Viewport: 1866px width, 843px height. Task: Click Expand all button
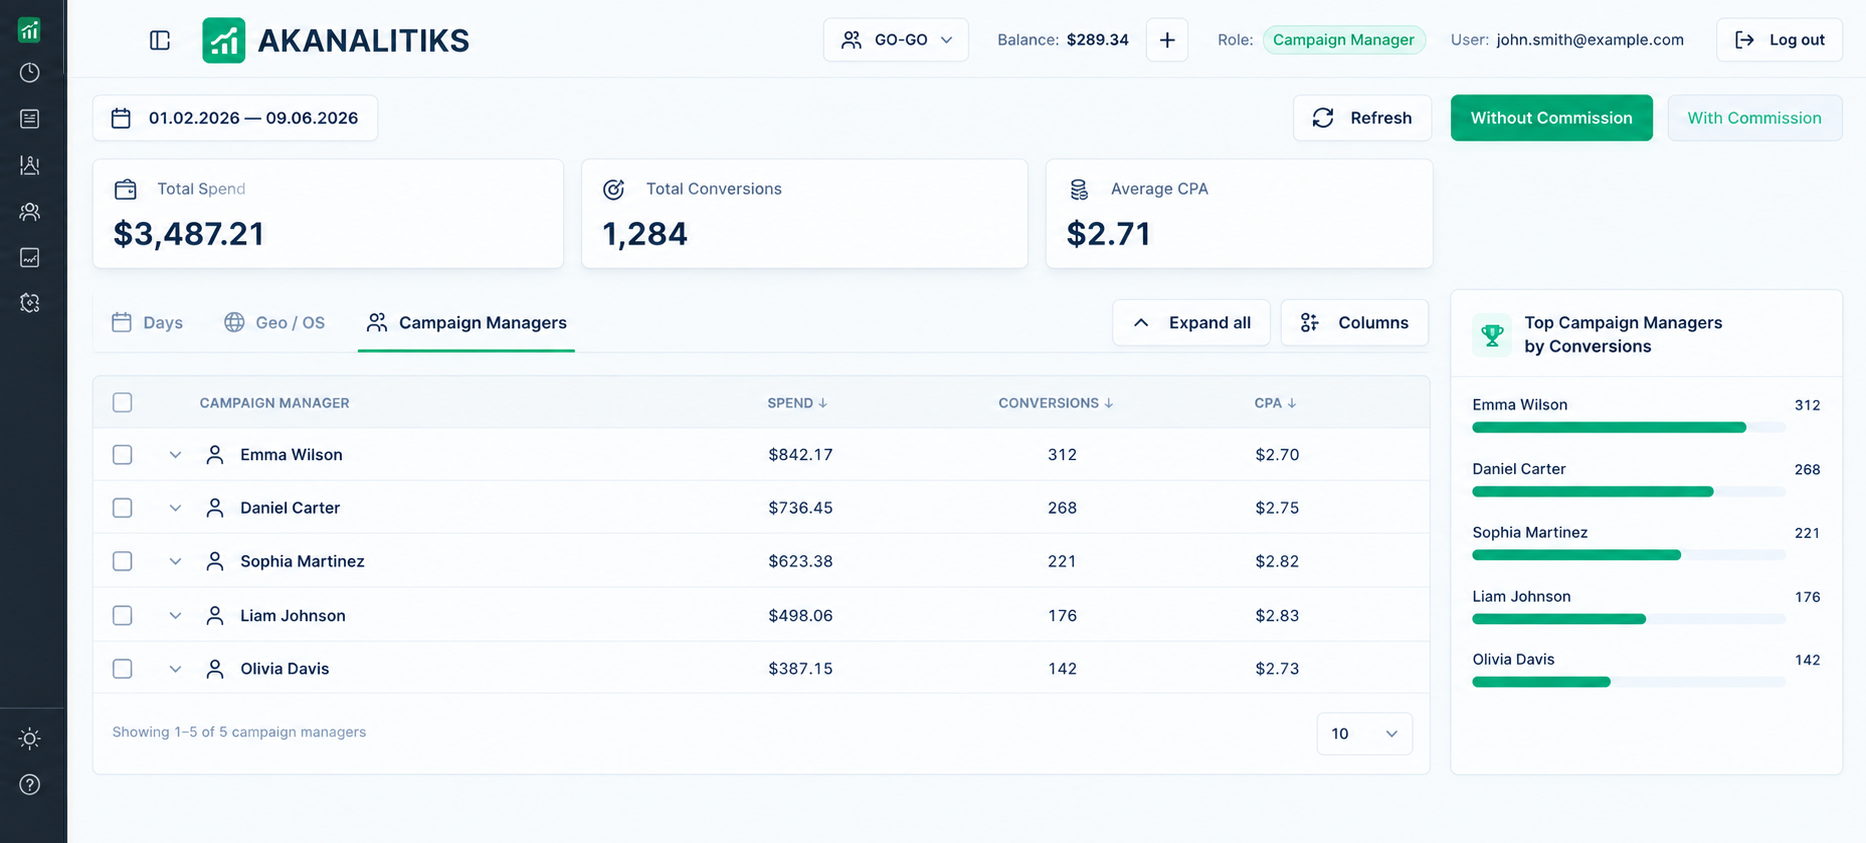click(x=1191, y=323)
